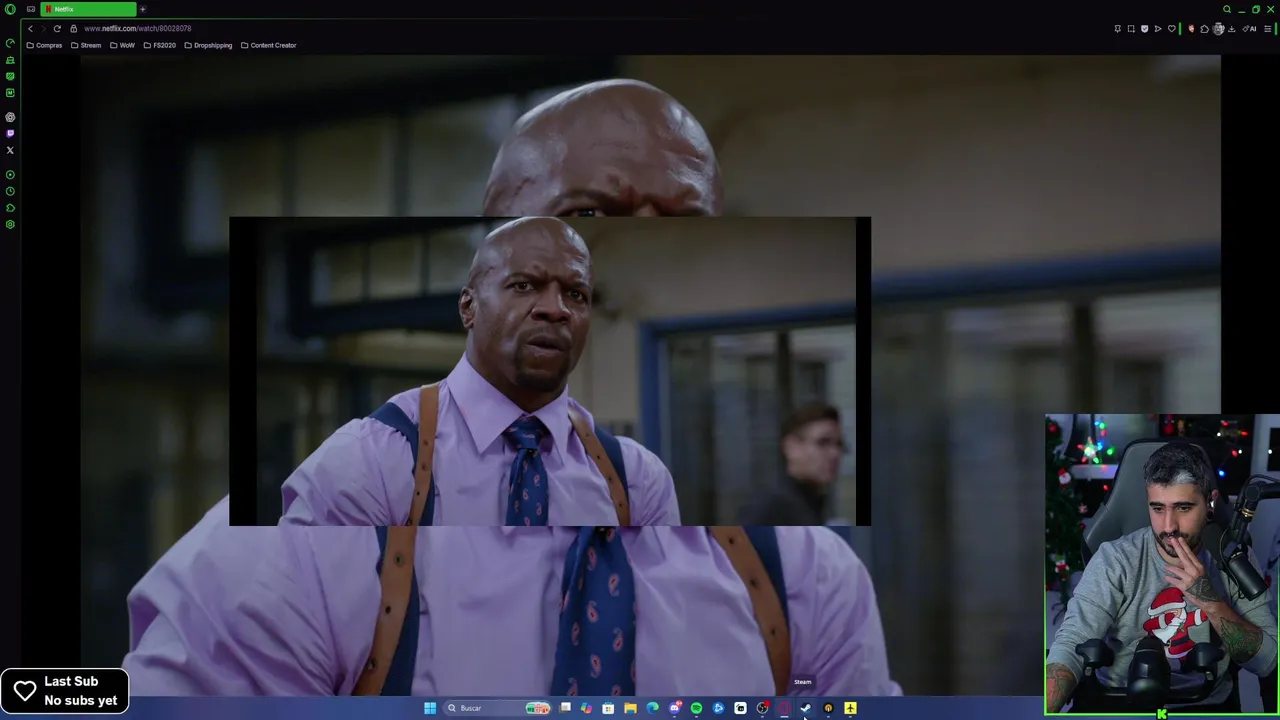Click the pinboard pin icon in toolbar
The width and height of the screenshot is (1280, 720).
(x=1117, y=29)
